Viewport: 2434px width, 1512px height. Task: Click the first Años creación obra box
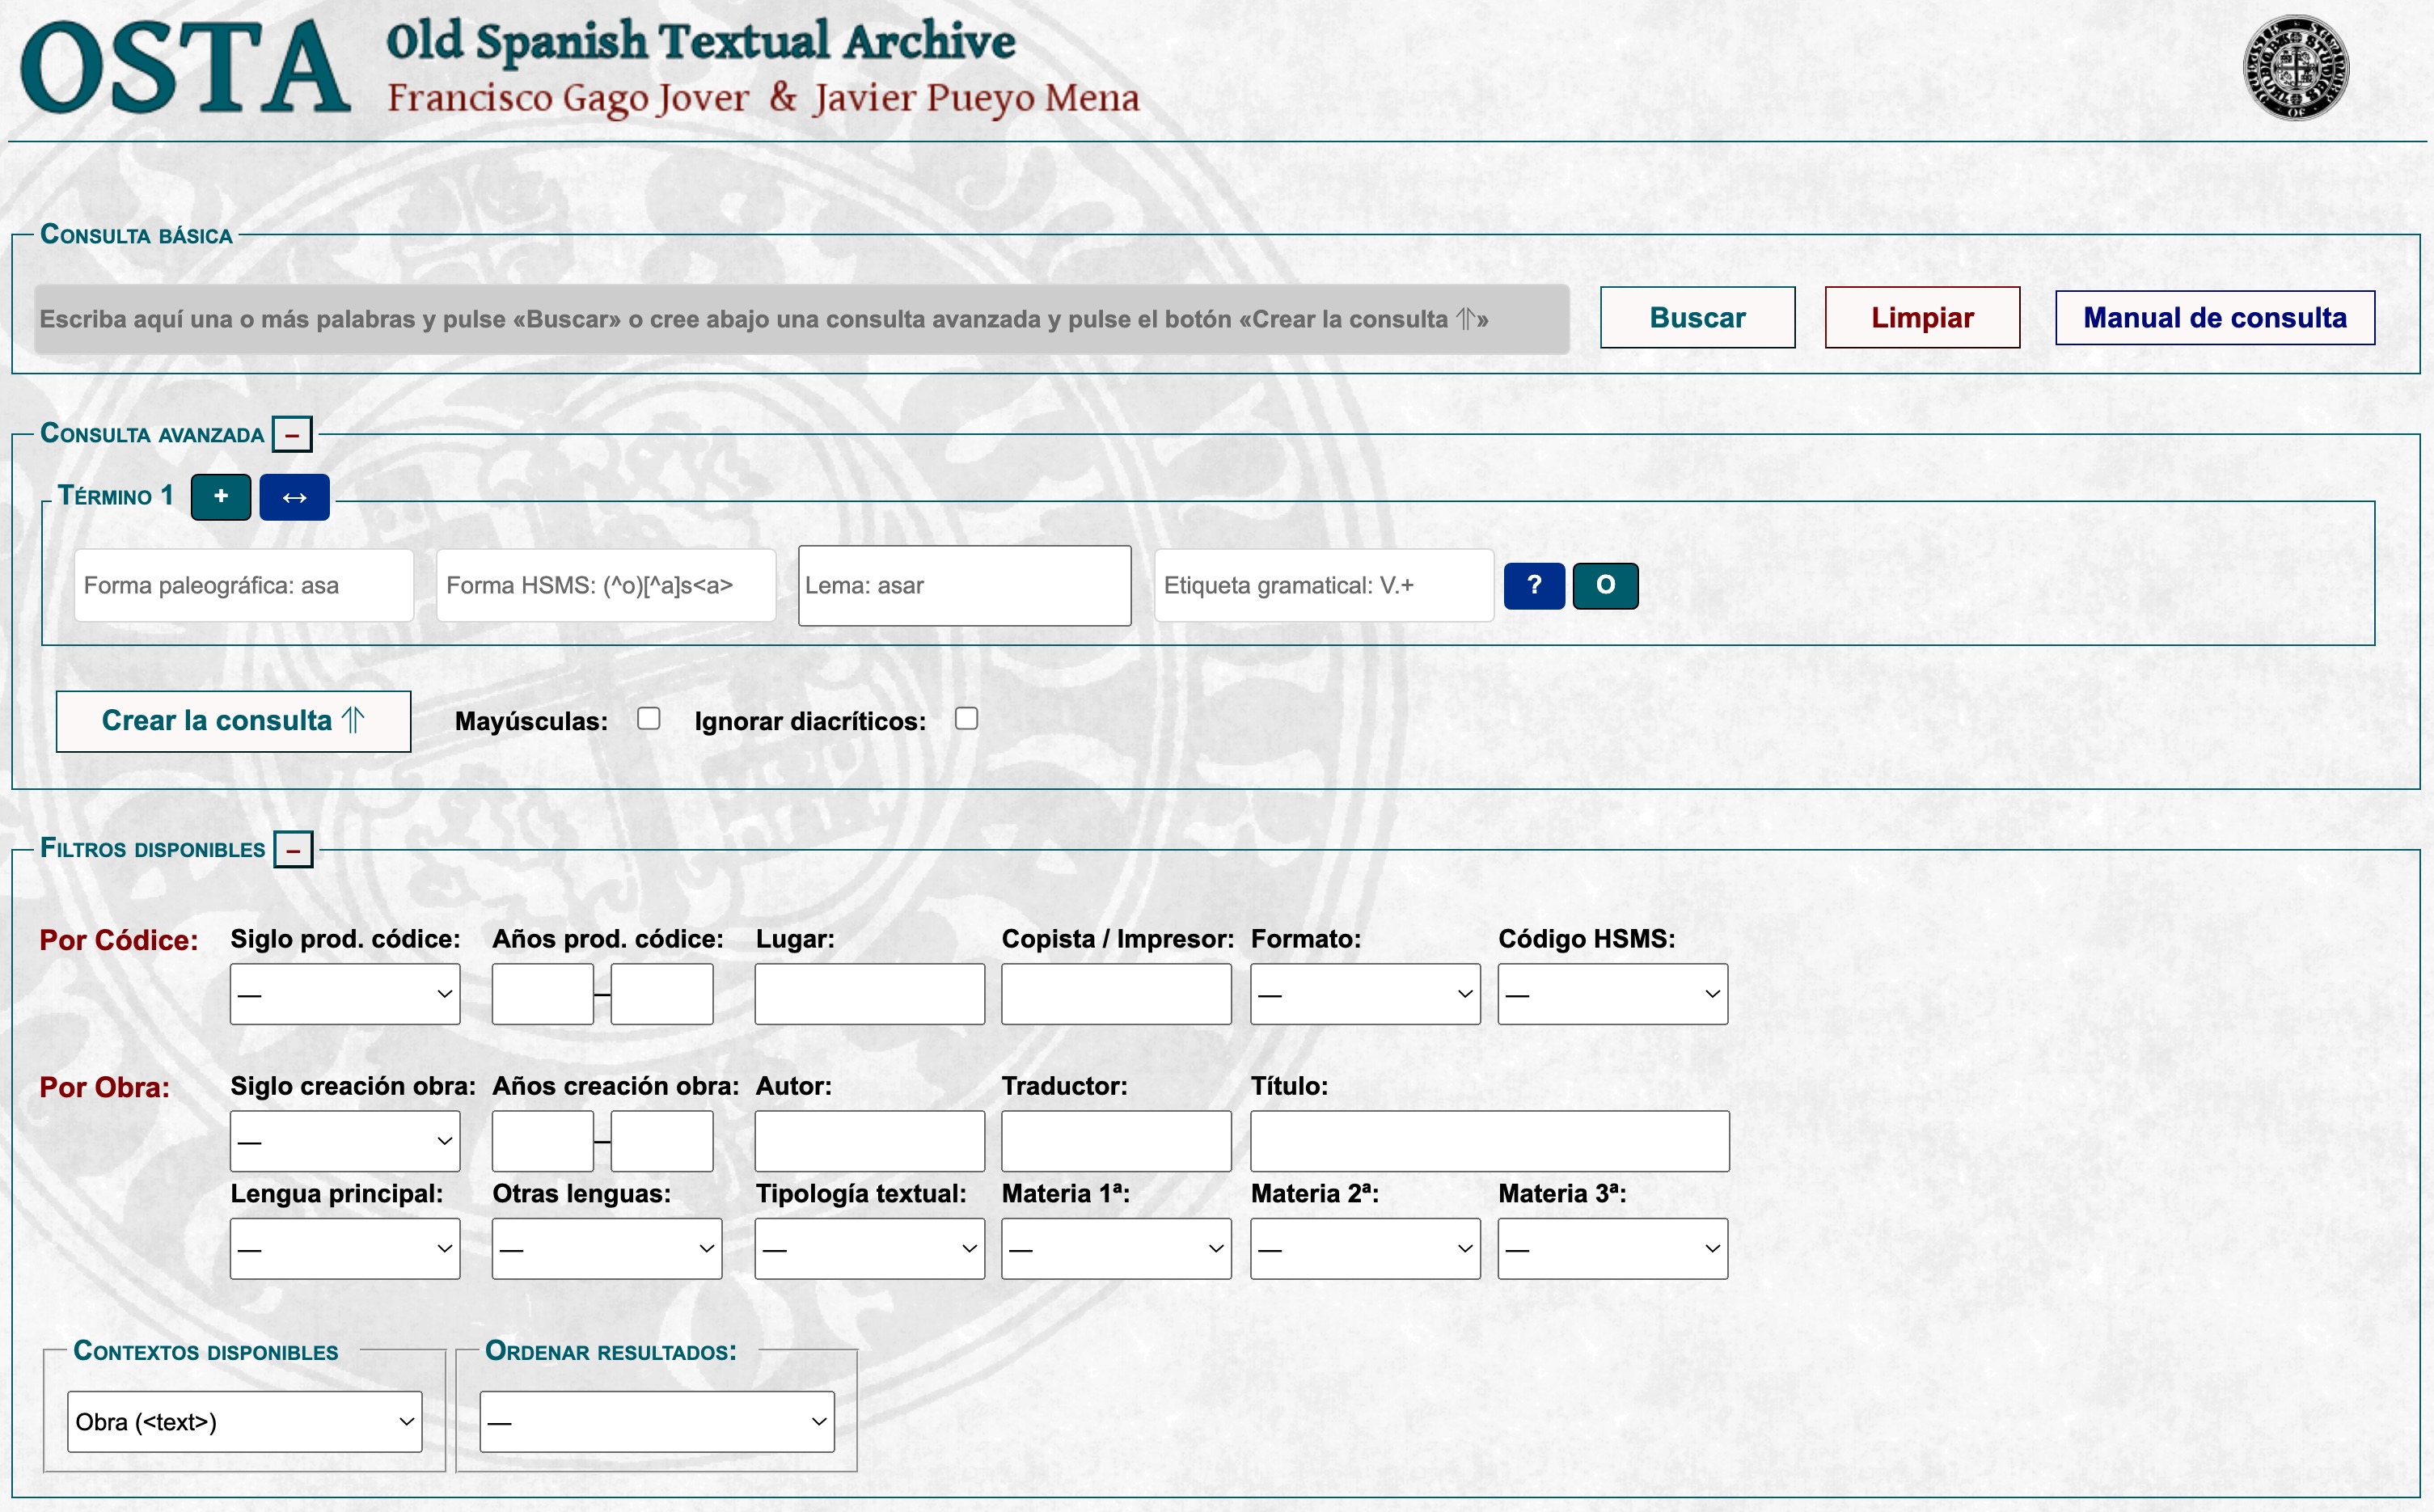[x=542, y=1141]
